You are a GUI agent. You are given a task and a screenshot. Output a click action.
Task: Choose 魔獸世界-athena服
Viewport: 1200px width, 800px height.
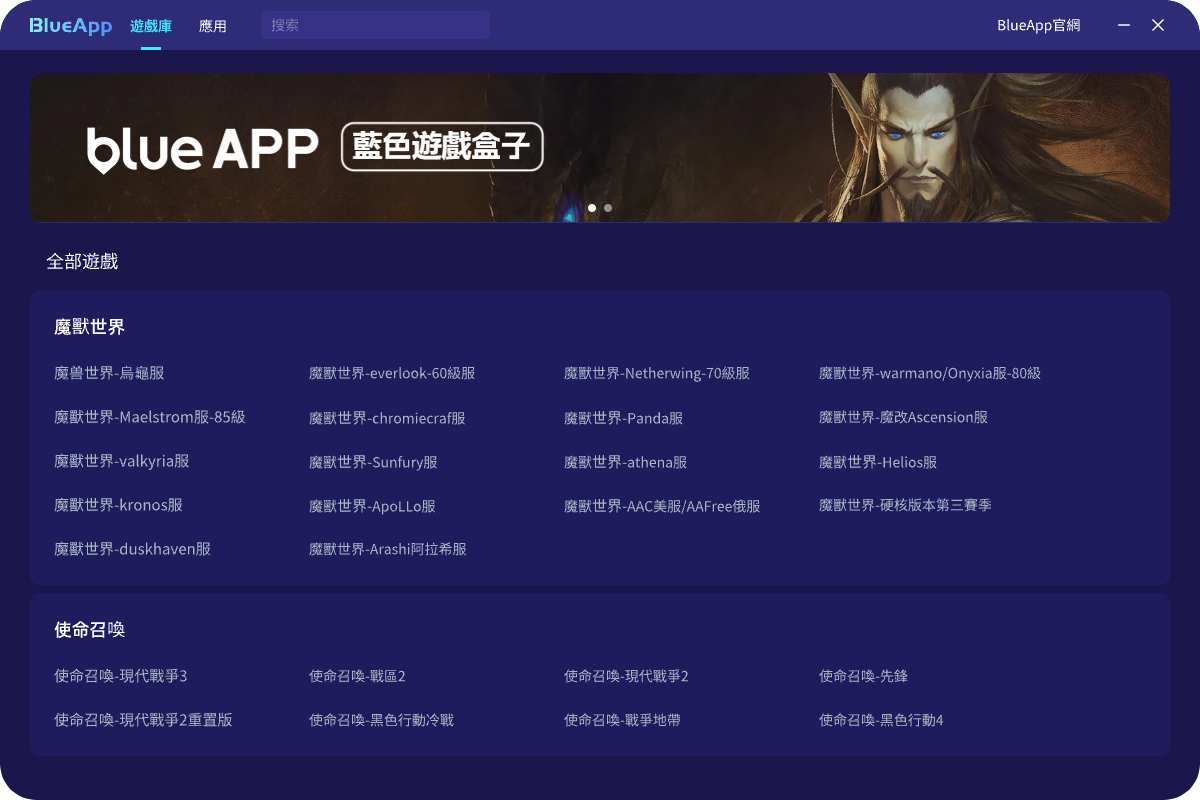pos(626,462)
